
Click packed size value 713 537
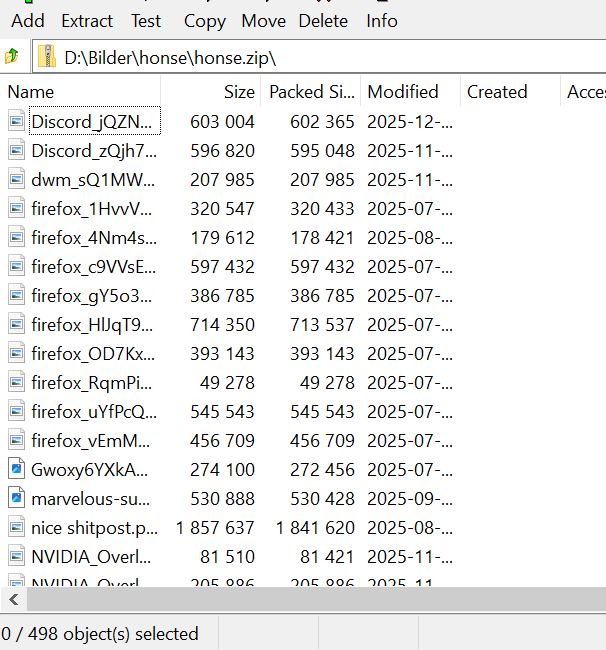[x=322, y=325]
